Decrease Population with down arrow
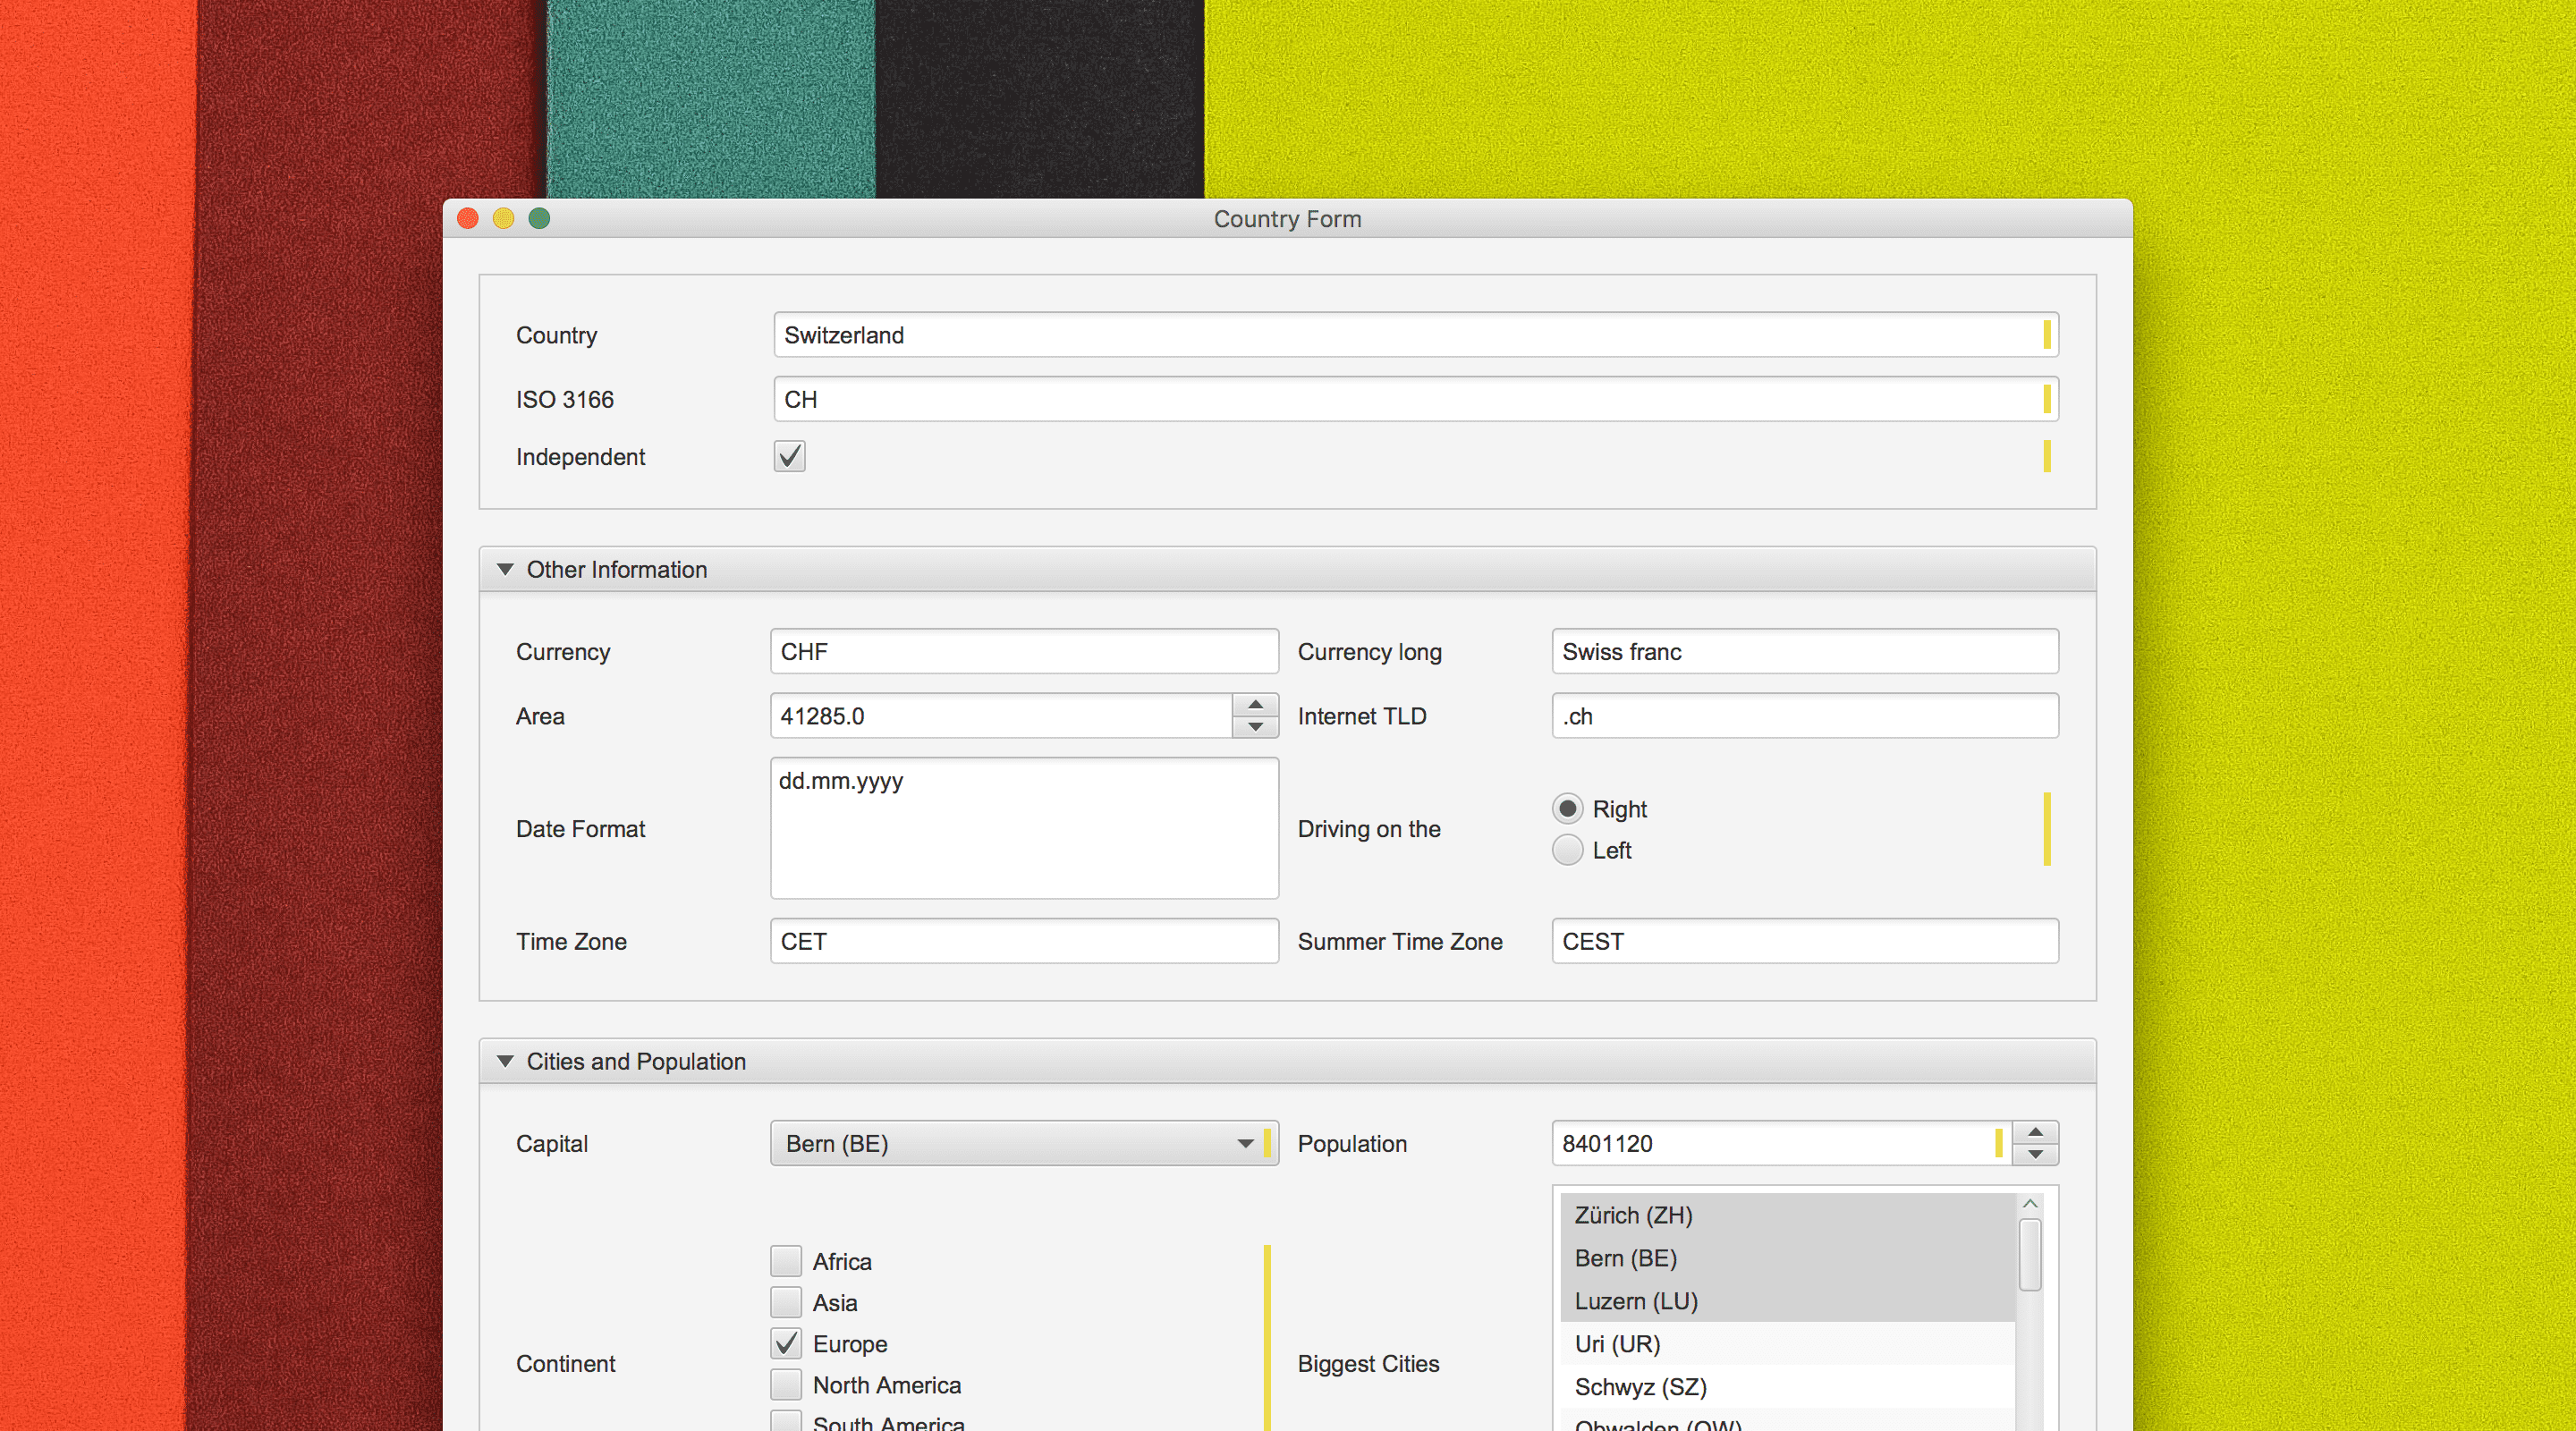Screen dimensions: 2576x1431 pyautogui.click(x=2035, y=1154)
